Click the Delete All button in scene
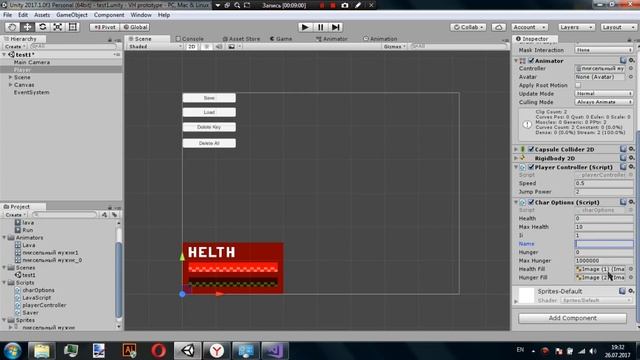The width and height of the screenshot is (640, 360). pos(209,143)
